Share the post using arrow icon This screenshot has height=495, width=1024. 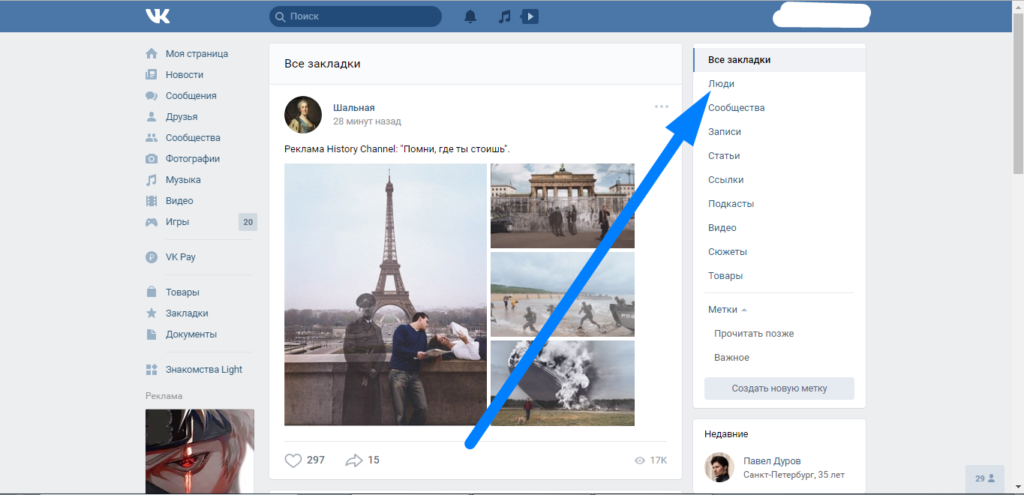(353, 460)
